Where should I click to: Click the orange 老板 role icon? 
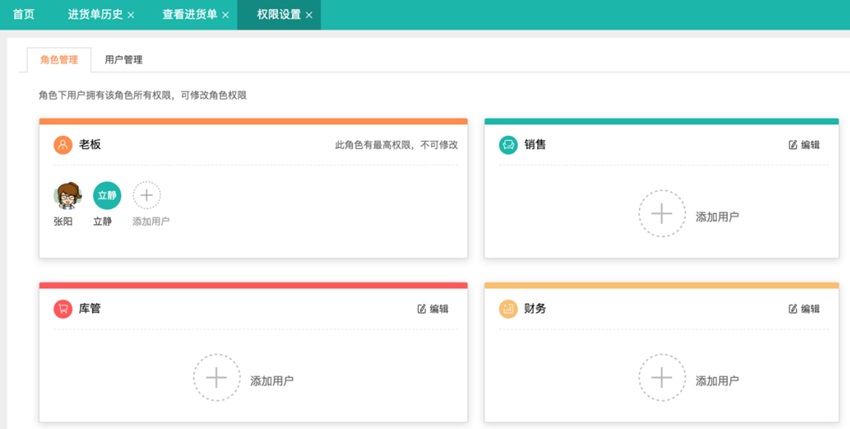click(63, 145)
